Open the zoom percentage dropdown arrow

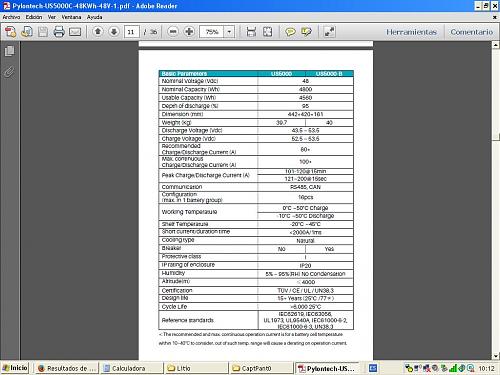coord(229,32)
